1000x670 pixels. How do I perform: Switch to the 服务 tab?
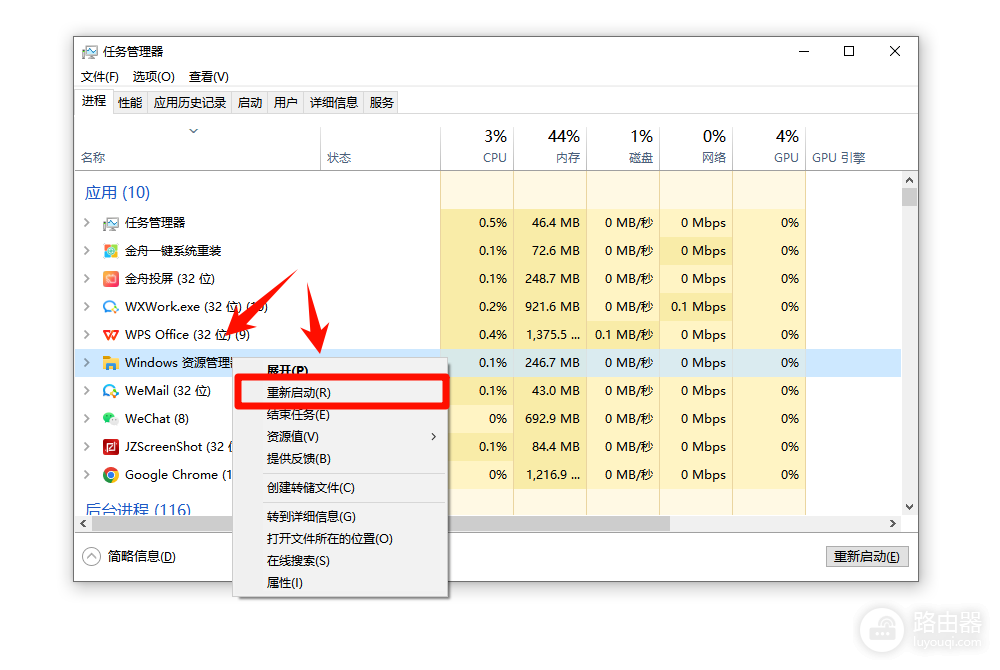pos(381,103)
